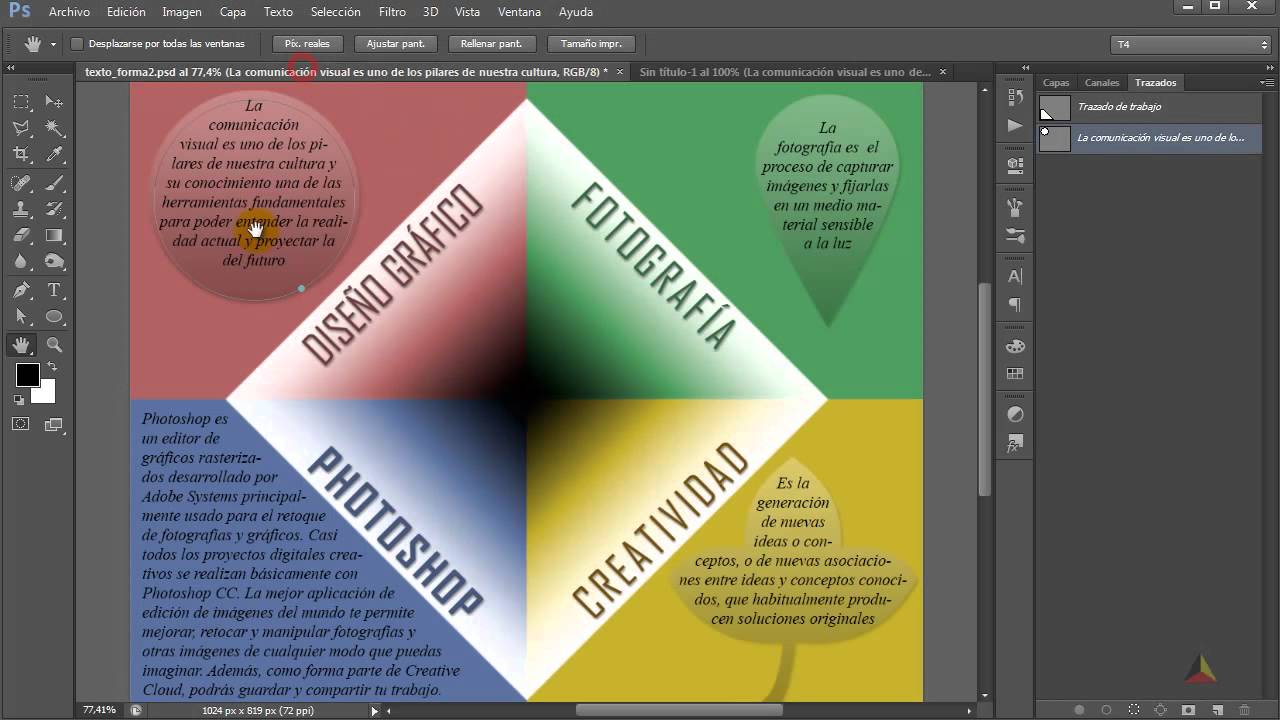Collapse the Trazados panel group to icons
This screenshot has height=720, width=1280.
pos(1268,67)
